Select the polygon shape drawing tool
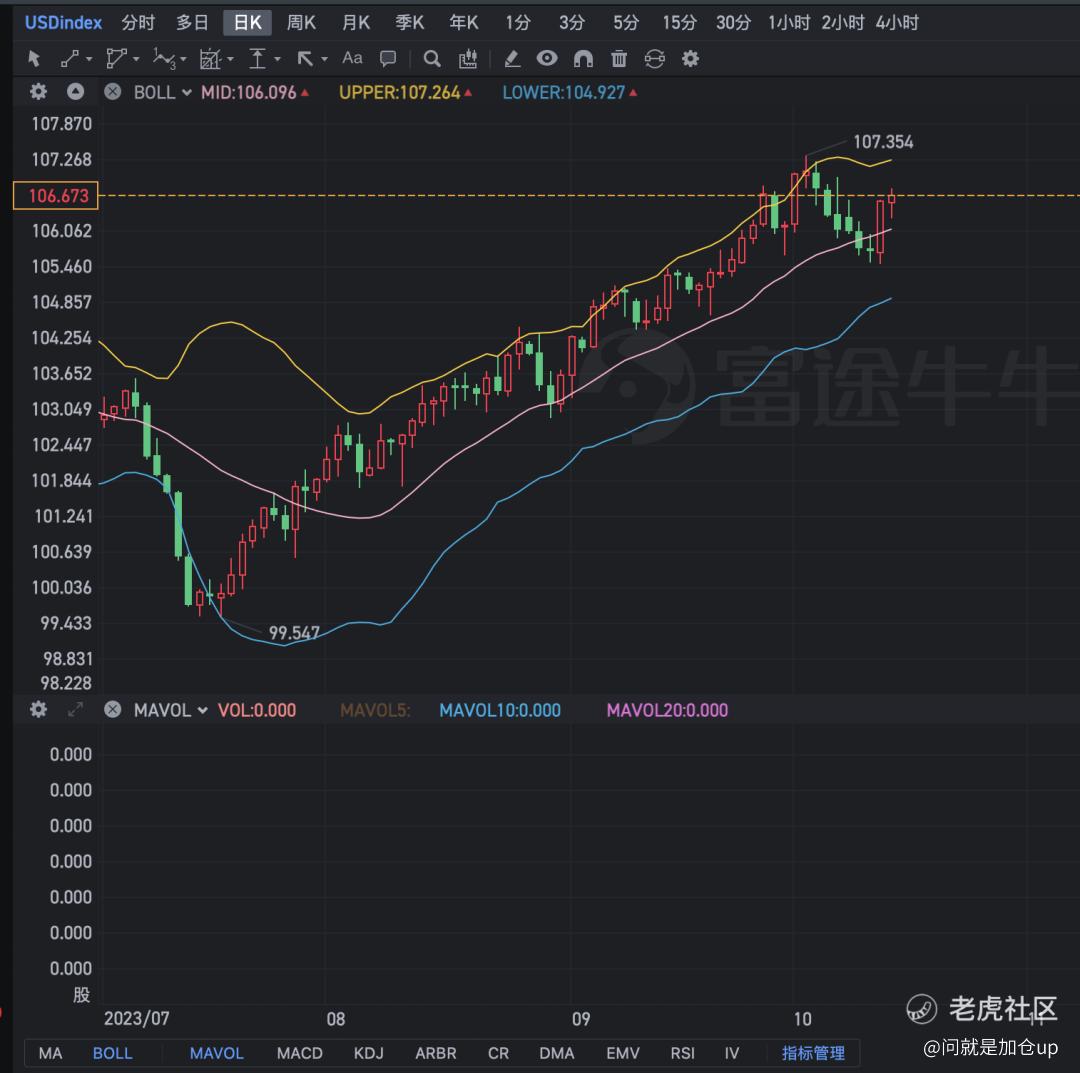The image size is (1080, 1073). click(x=116, y=59)
